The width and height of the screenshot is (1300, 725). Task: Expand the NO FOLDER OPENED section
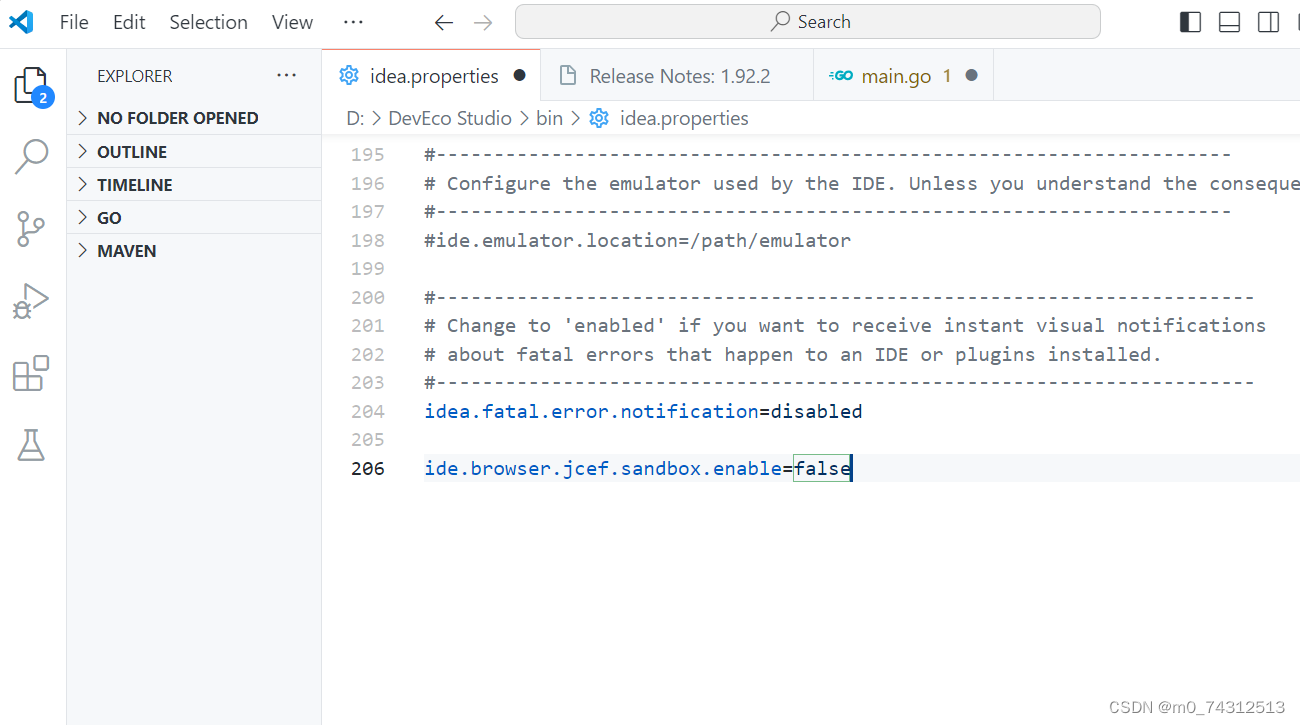click(x=194, y=118)
